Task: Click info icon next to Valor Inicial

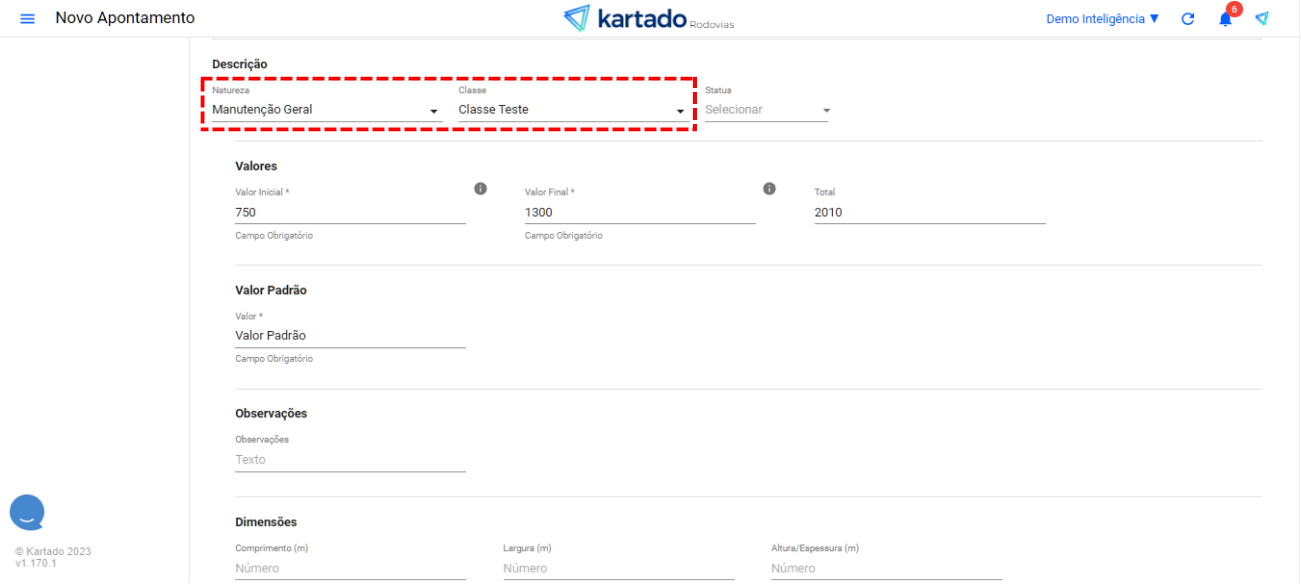Action: [480, 188]
